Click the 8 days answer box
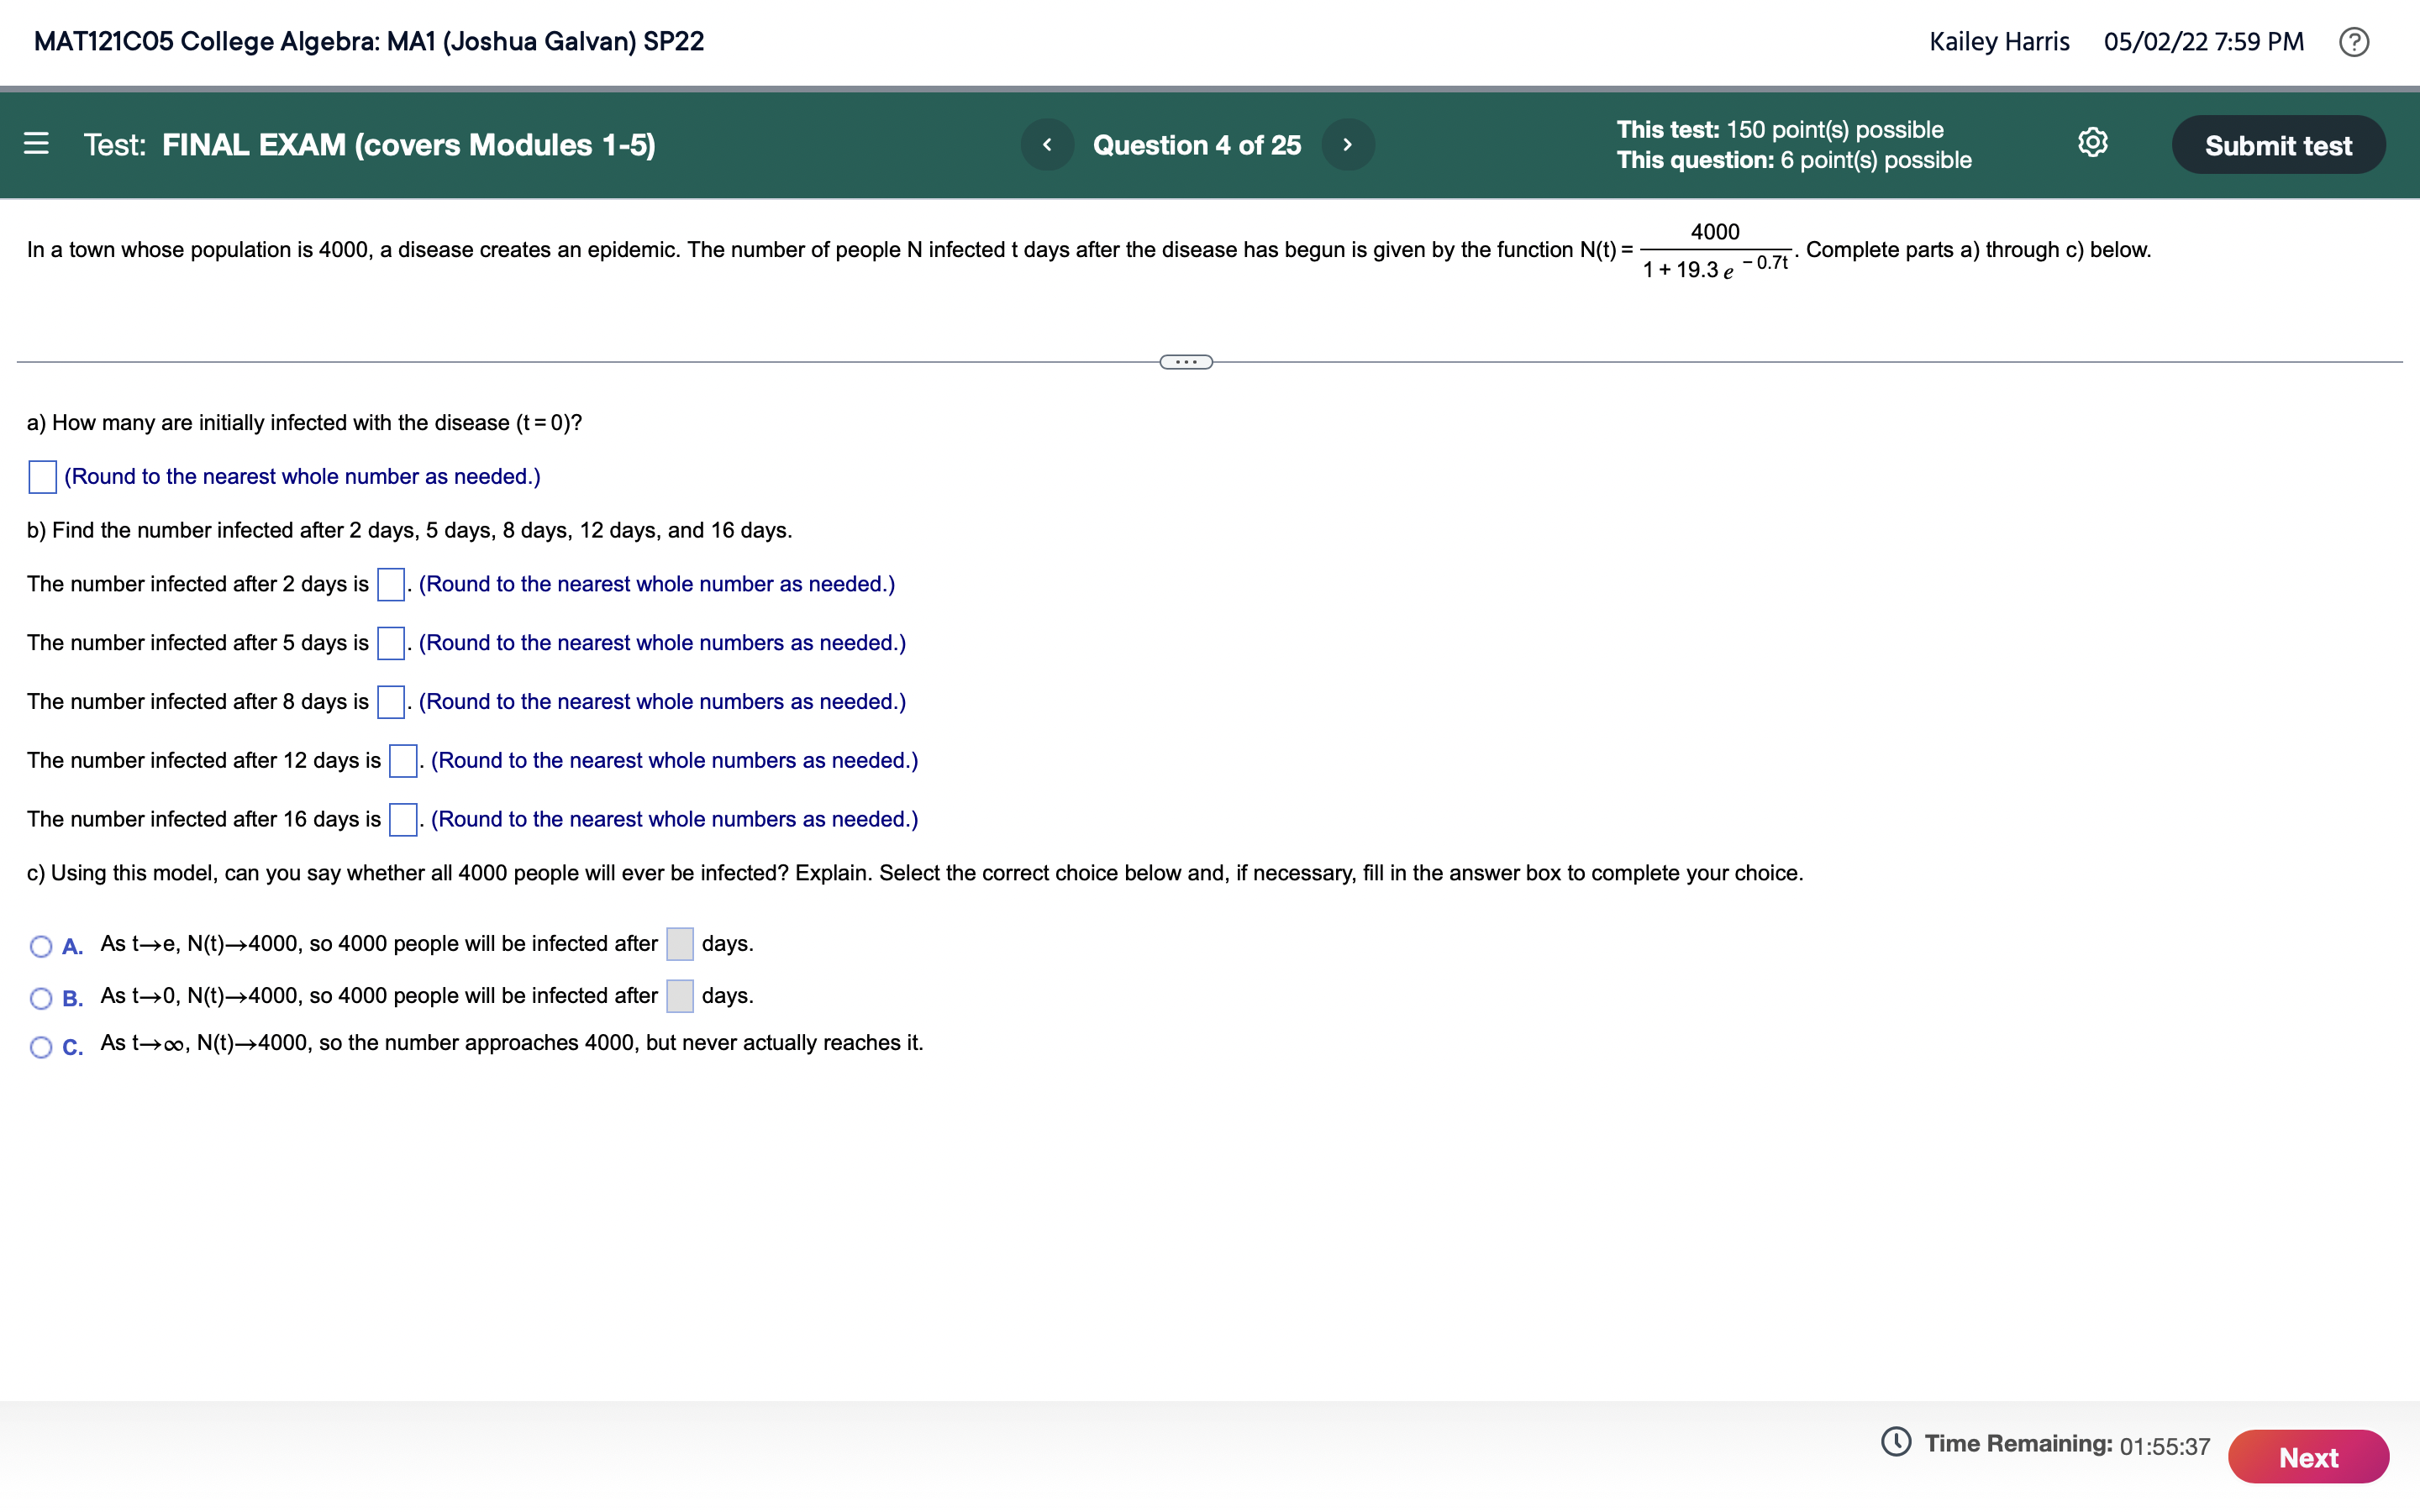2420x1512 pixels. (391, 702)
